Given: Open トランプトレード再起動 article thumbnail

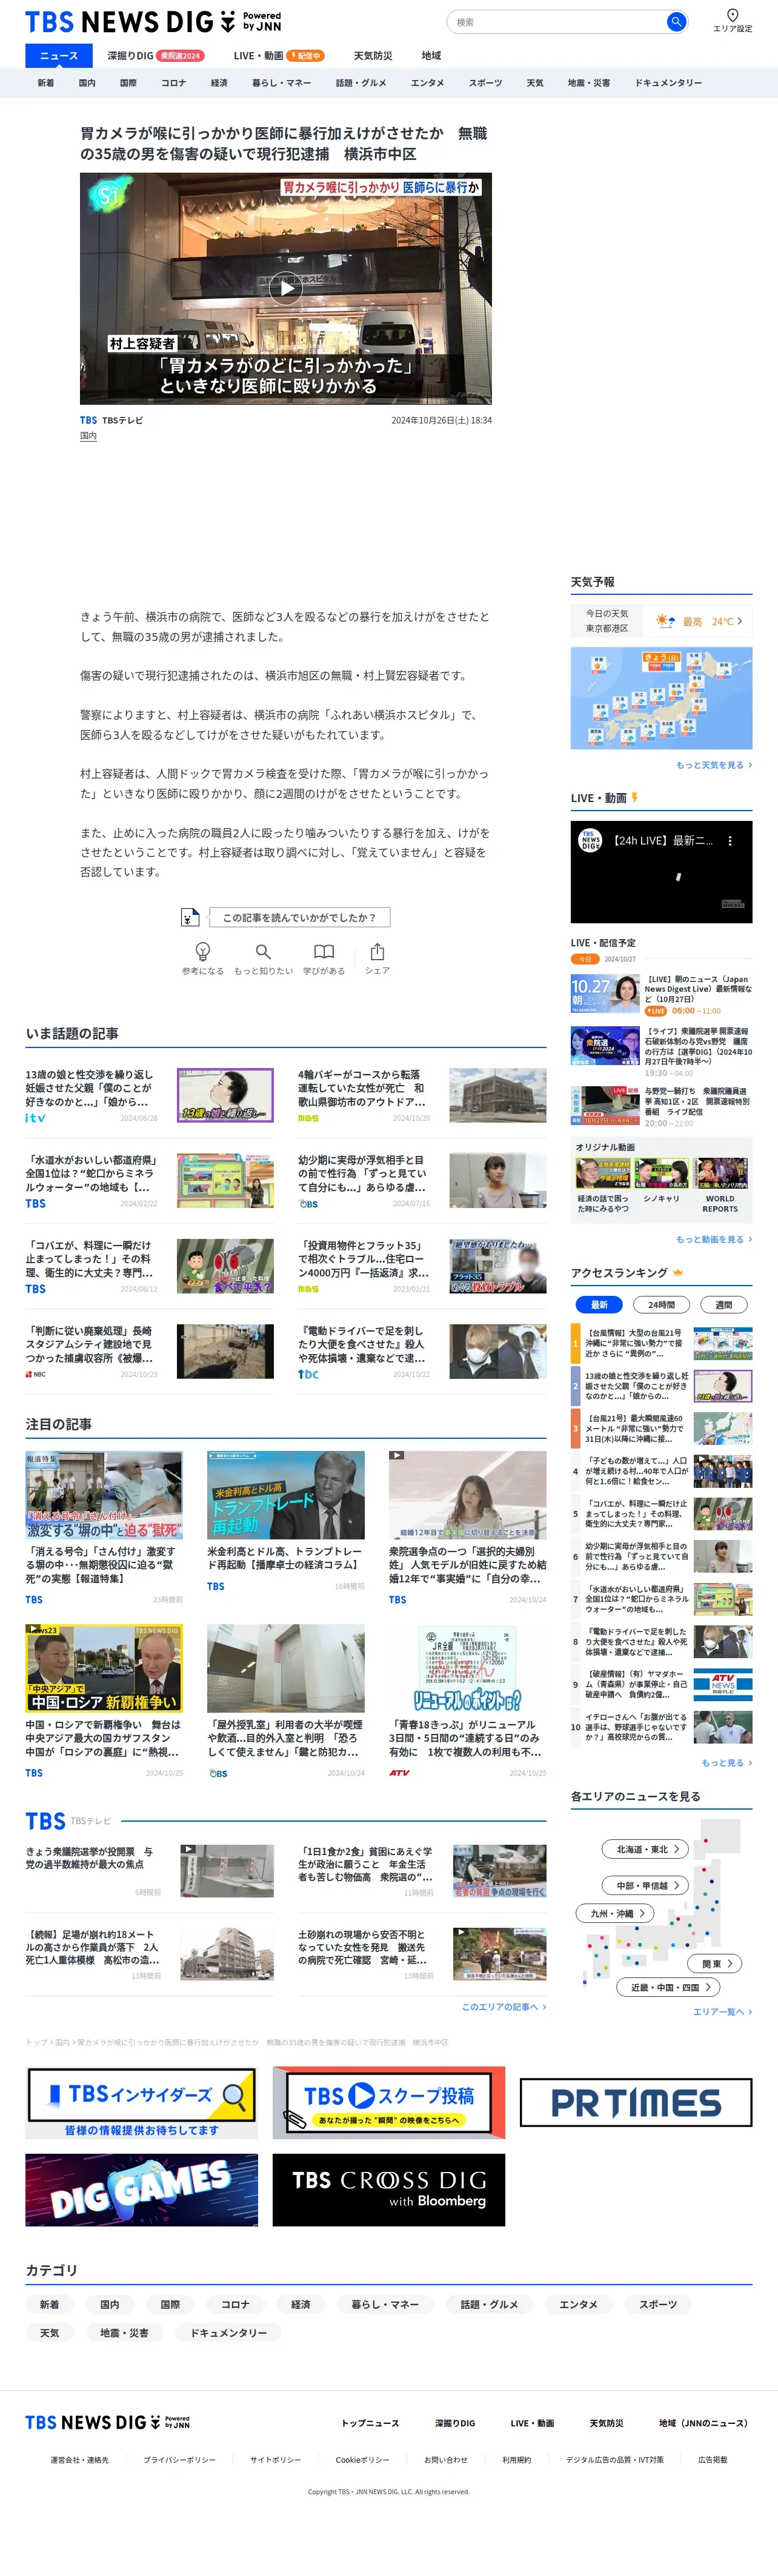Looking at the screenshot, I should click(285, 1495).
